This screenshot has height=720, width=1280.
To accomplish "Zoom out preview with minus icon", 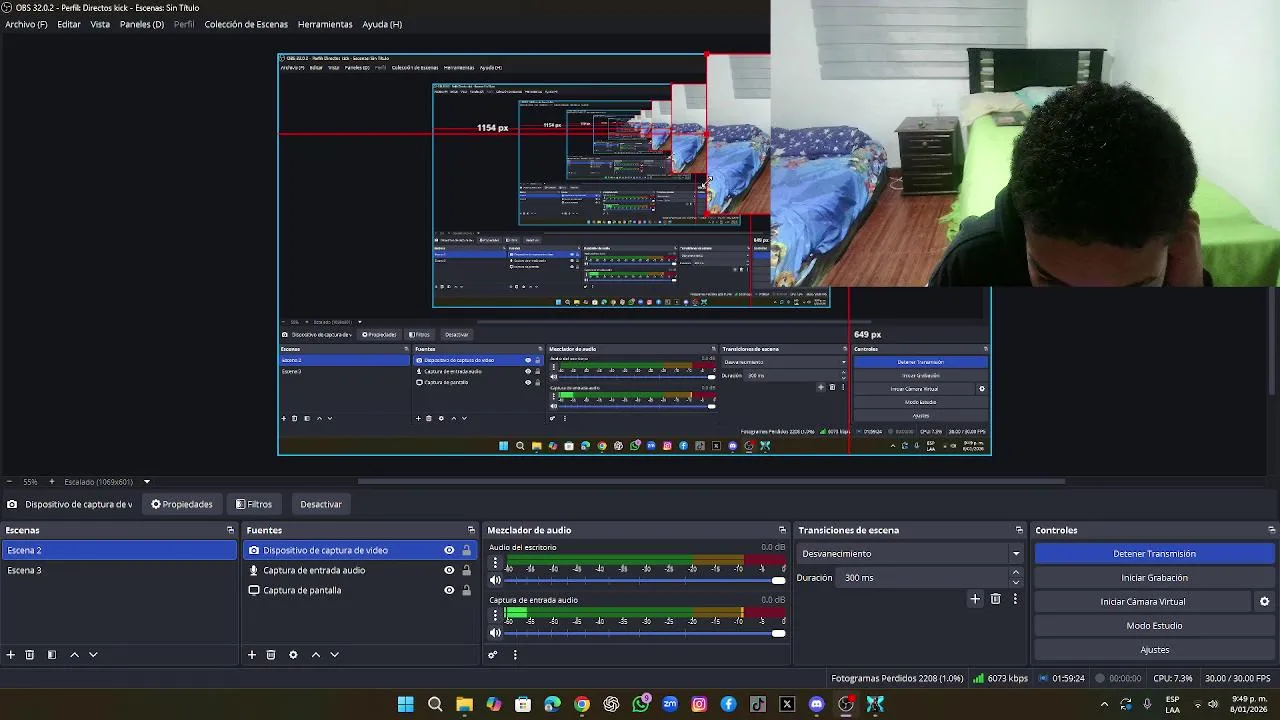I will tap(9, 482).
